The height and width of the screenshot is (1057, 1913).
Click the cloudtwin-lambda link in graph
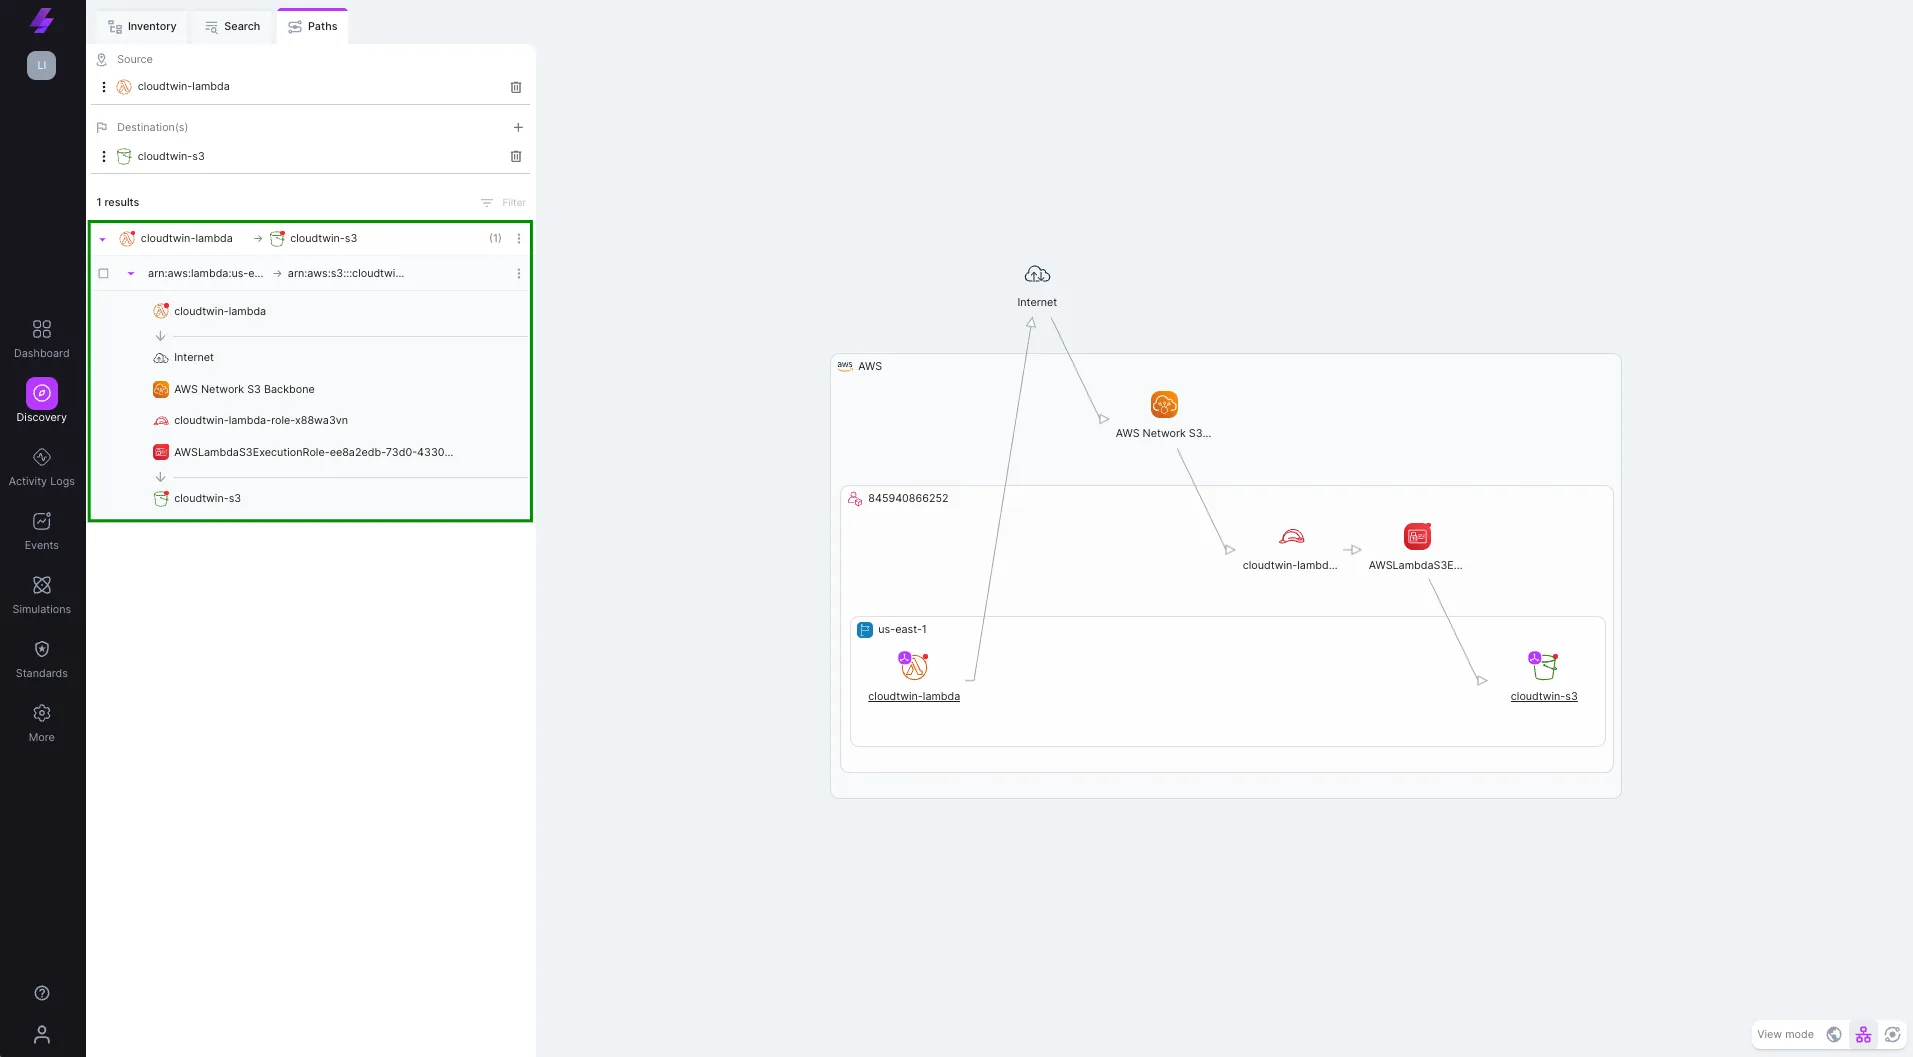pyautogui.click(x=913, y=696)
